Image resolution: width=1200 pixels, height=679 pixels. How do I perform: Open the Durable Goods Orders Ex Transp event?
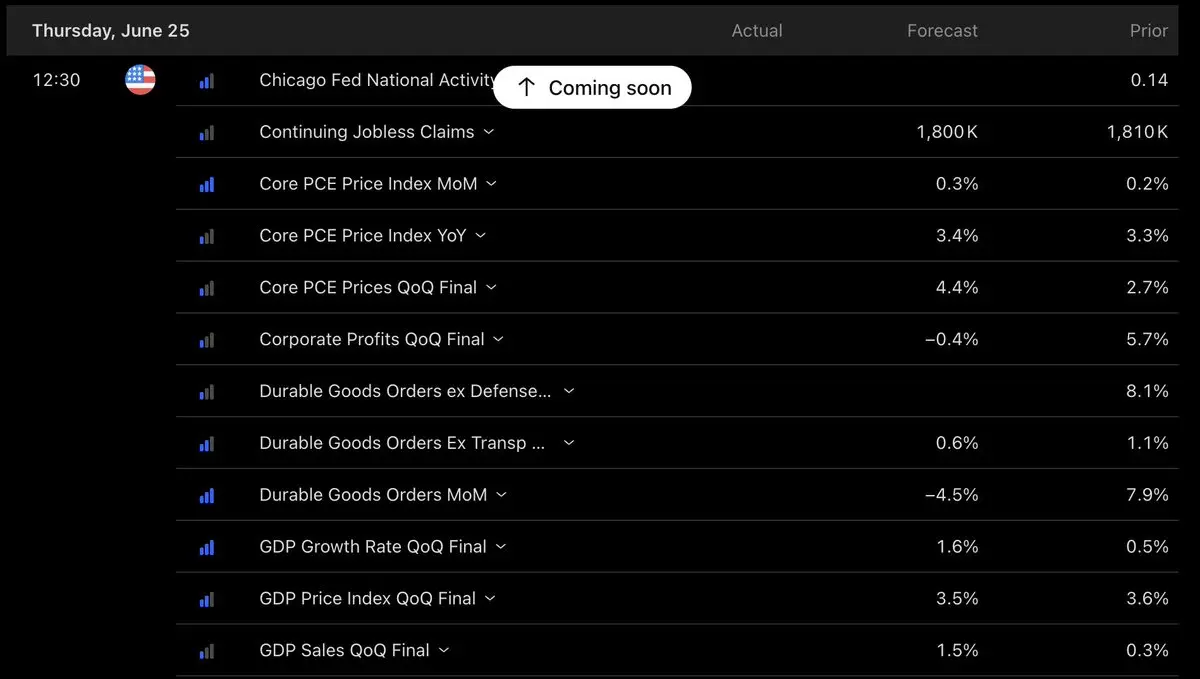(402, 443)
